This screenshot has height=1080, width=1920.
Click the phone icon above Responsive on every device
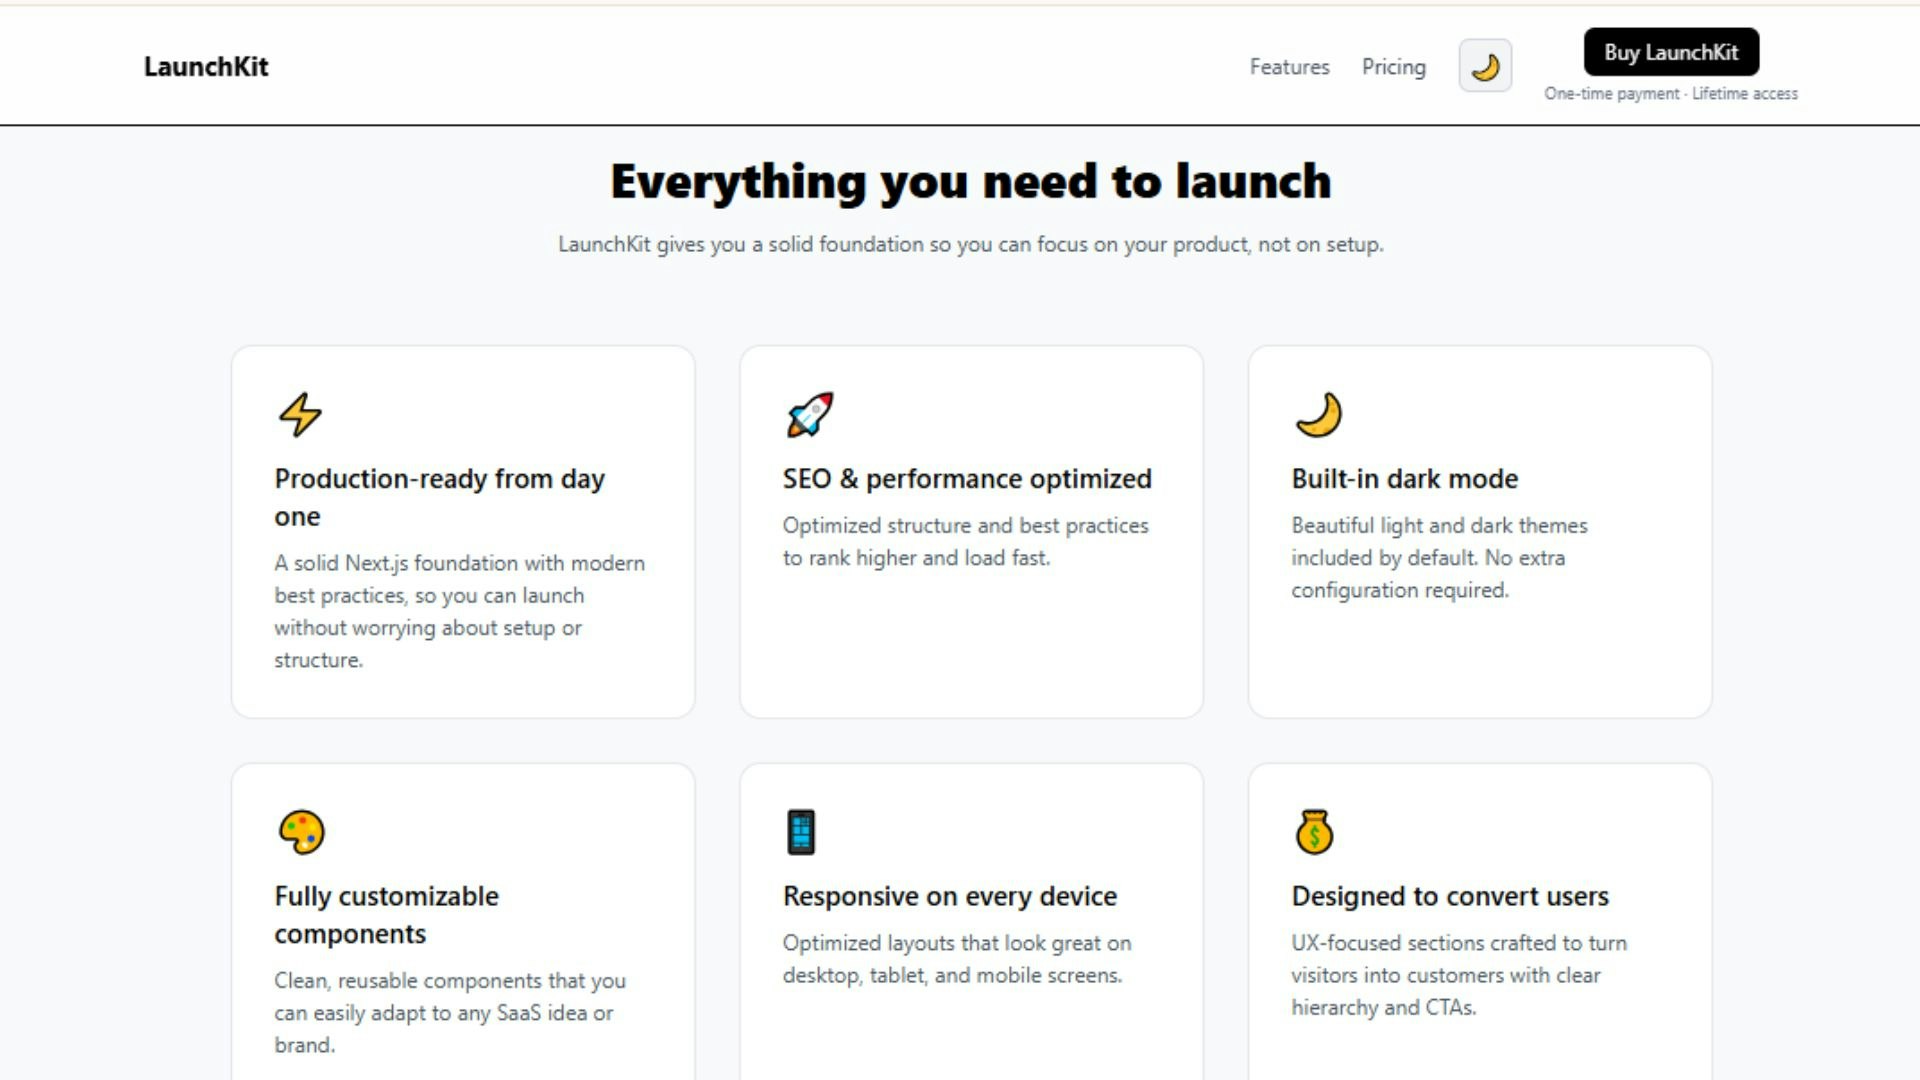pyautogui.click(x=800, y=832)
